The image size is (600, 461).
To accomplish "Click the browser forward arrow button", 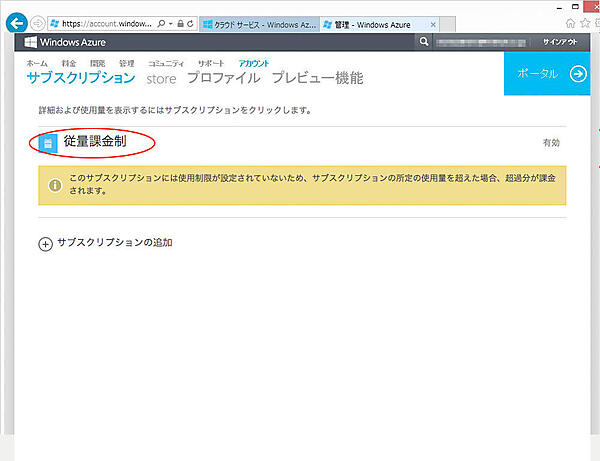I will [38, 24].
